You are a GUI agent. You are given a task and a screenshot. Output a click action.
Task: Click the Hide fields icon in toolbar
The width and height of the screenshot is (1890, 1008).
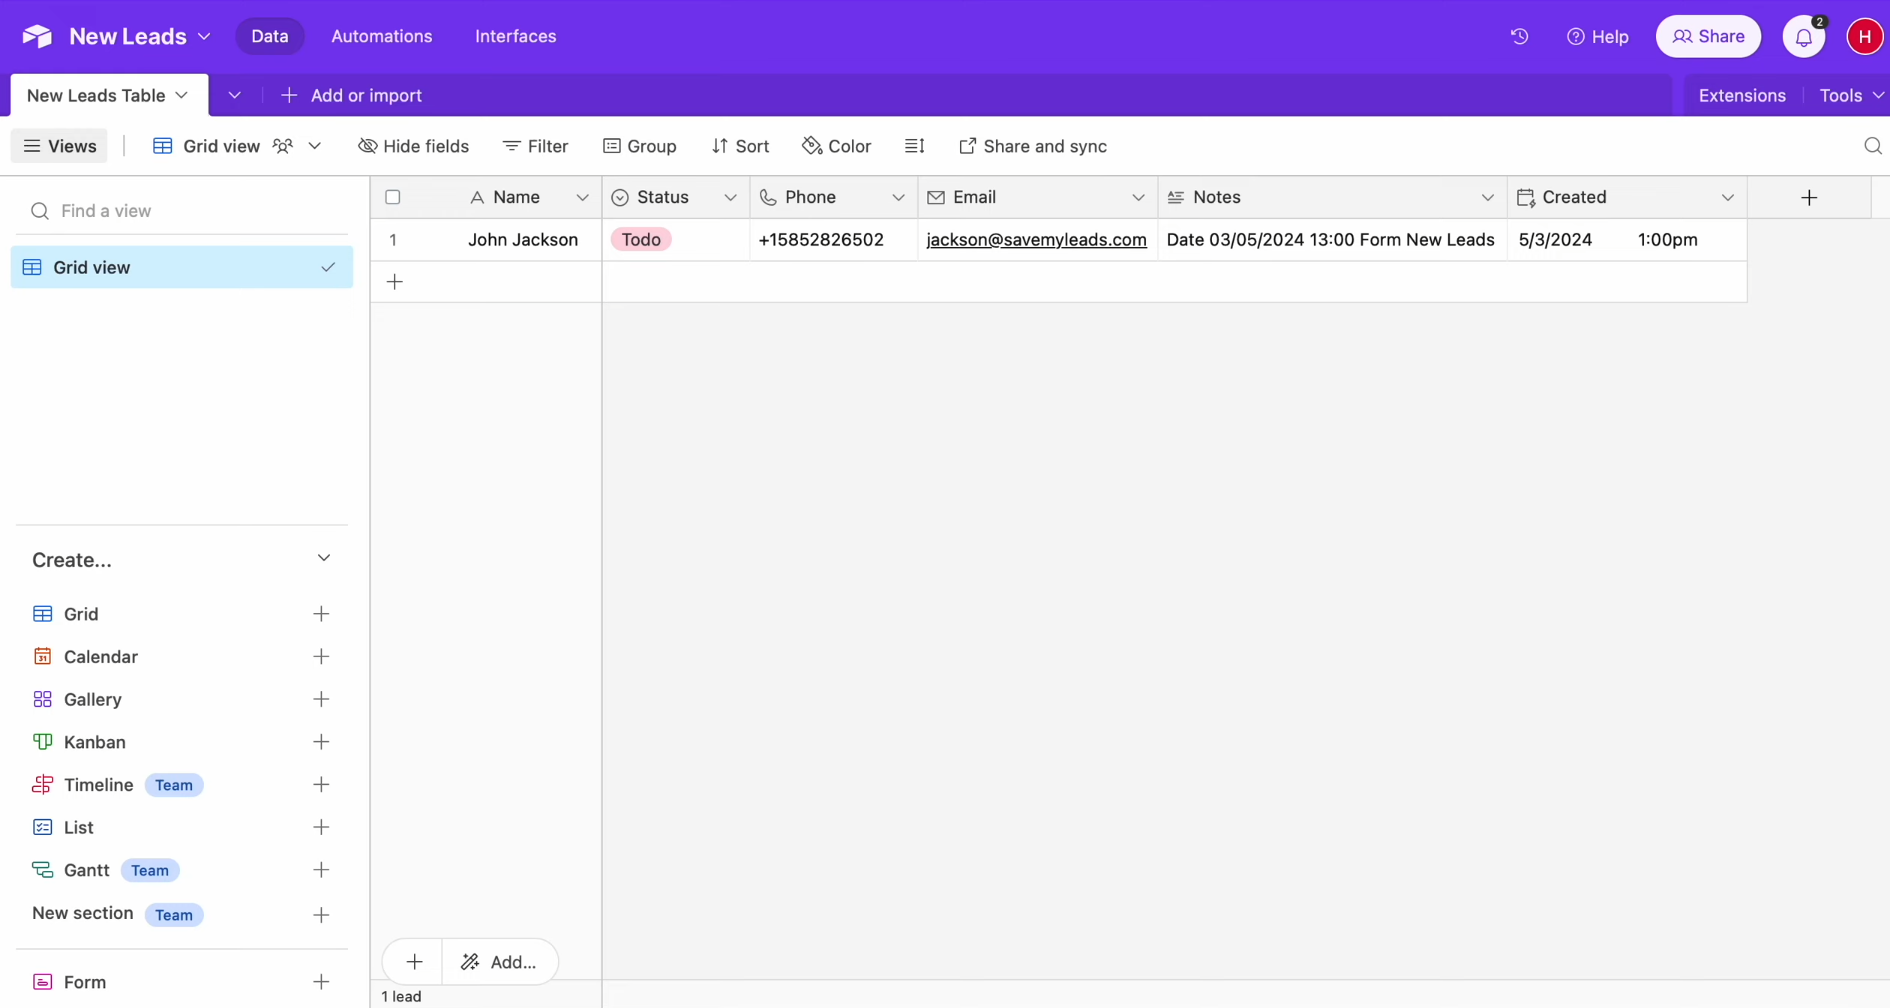(367, 146)
